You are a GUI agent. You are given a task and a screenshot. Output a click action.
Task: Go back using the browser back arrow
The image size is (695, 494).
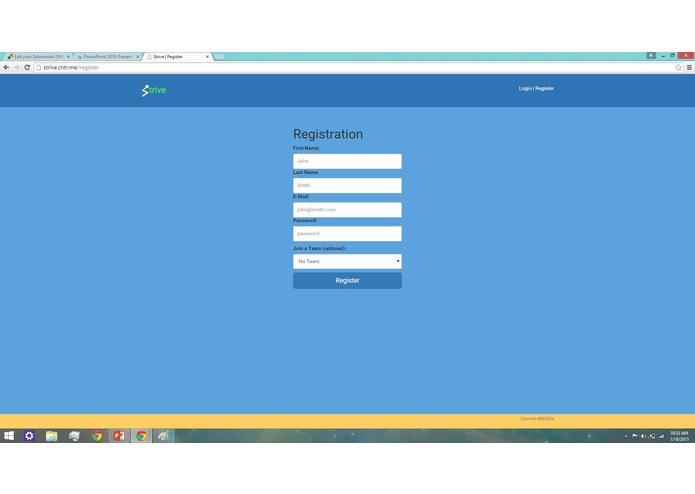tap(6, 67)
